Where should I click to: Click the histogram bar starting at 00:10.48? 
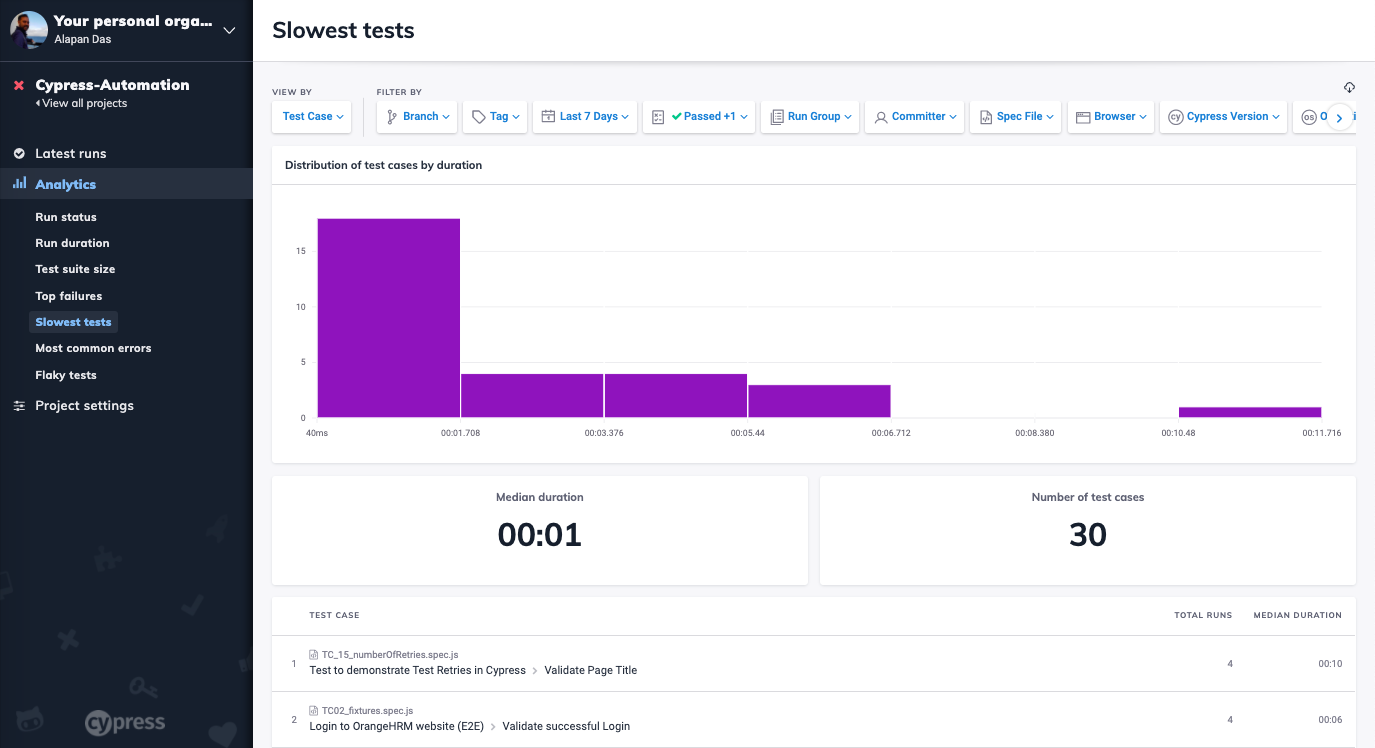click(1250, 412)
